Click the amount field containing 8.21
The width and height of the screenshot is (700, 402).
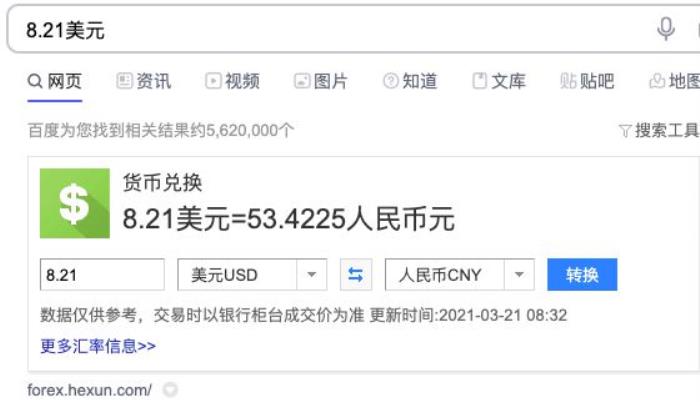[x=102, y=275]
